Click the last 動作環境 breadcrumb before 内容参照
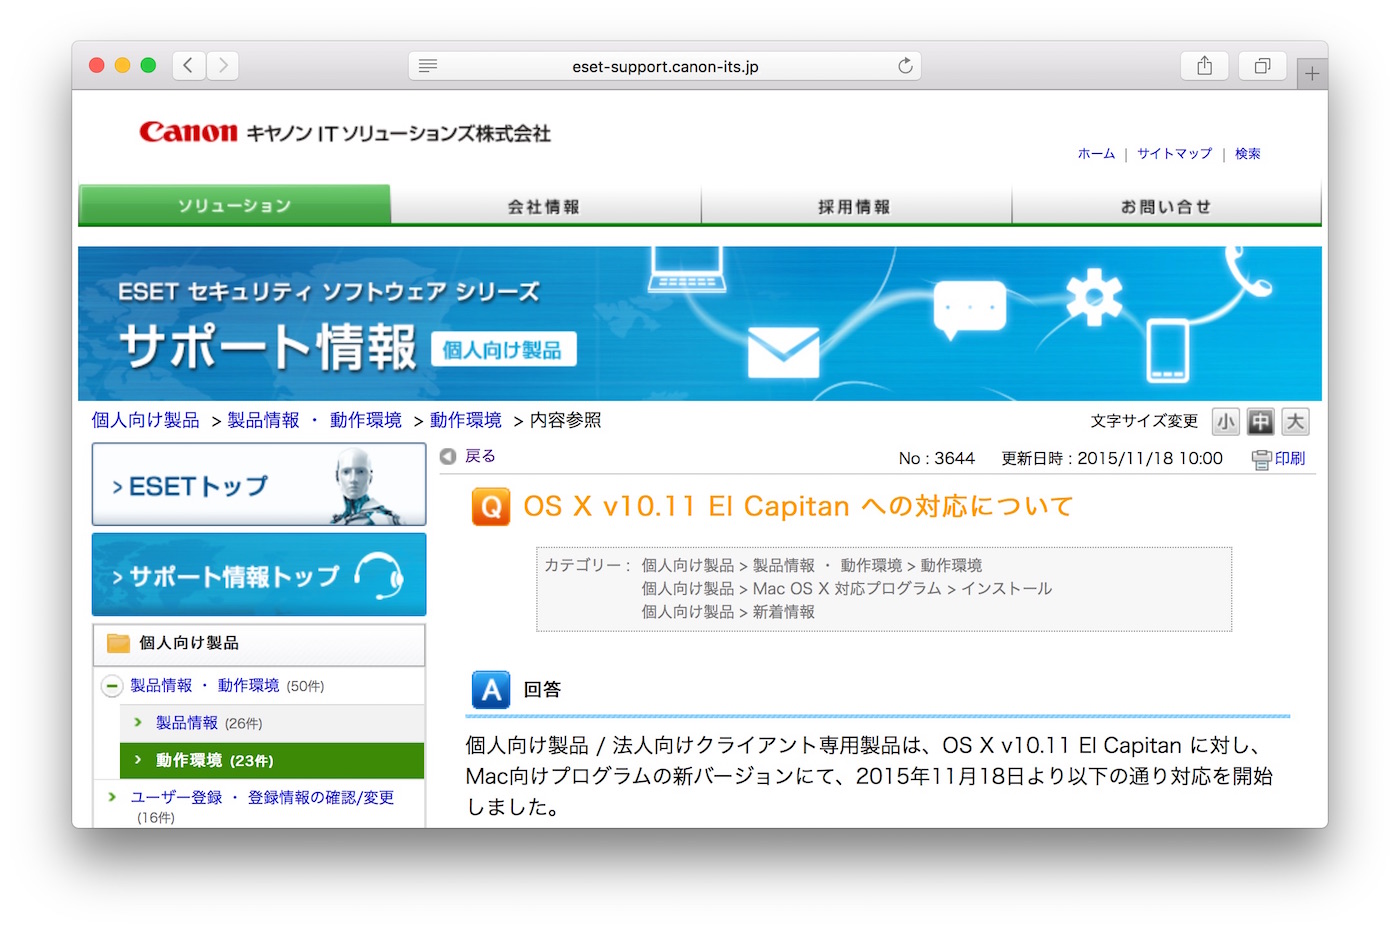Viewport: 1400px width, 931px height. click(466, 420)
